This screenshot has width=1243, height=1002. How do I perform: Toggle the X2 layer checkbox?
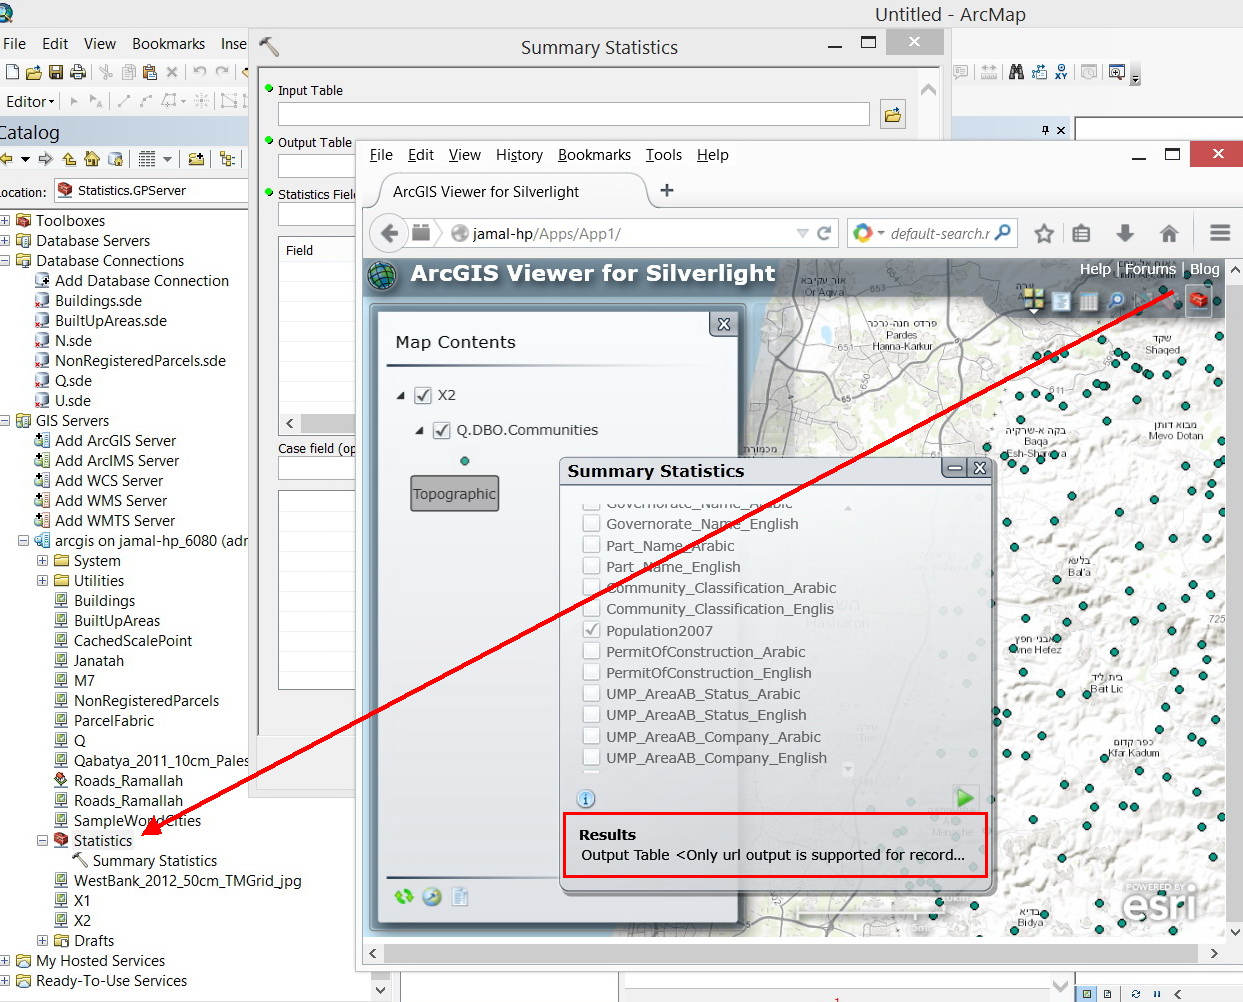[423, 395]
